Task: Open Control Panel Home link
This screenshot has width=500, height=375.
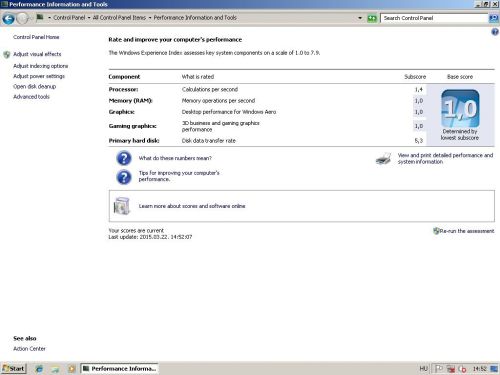Action: (x=36, y=37)
